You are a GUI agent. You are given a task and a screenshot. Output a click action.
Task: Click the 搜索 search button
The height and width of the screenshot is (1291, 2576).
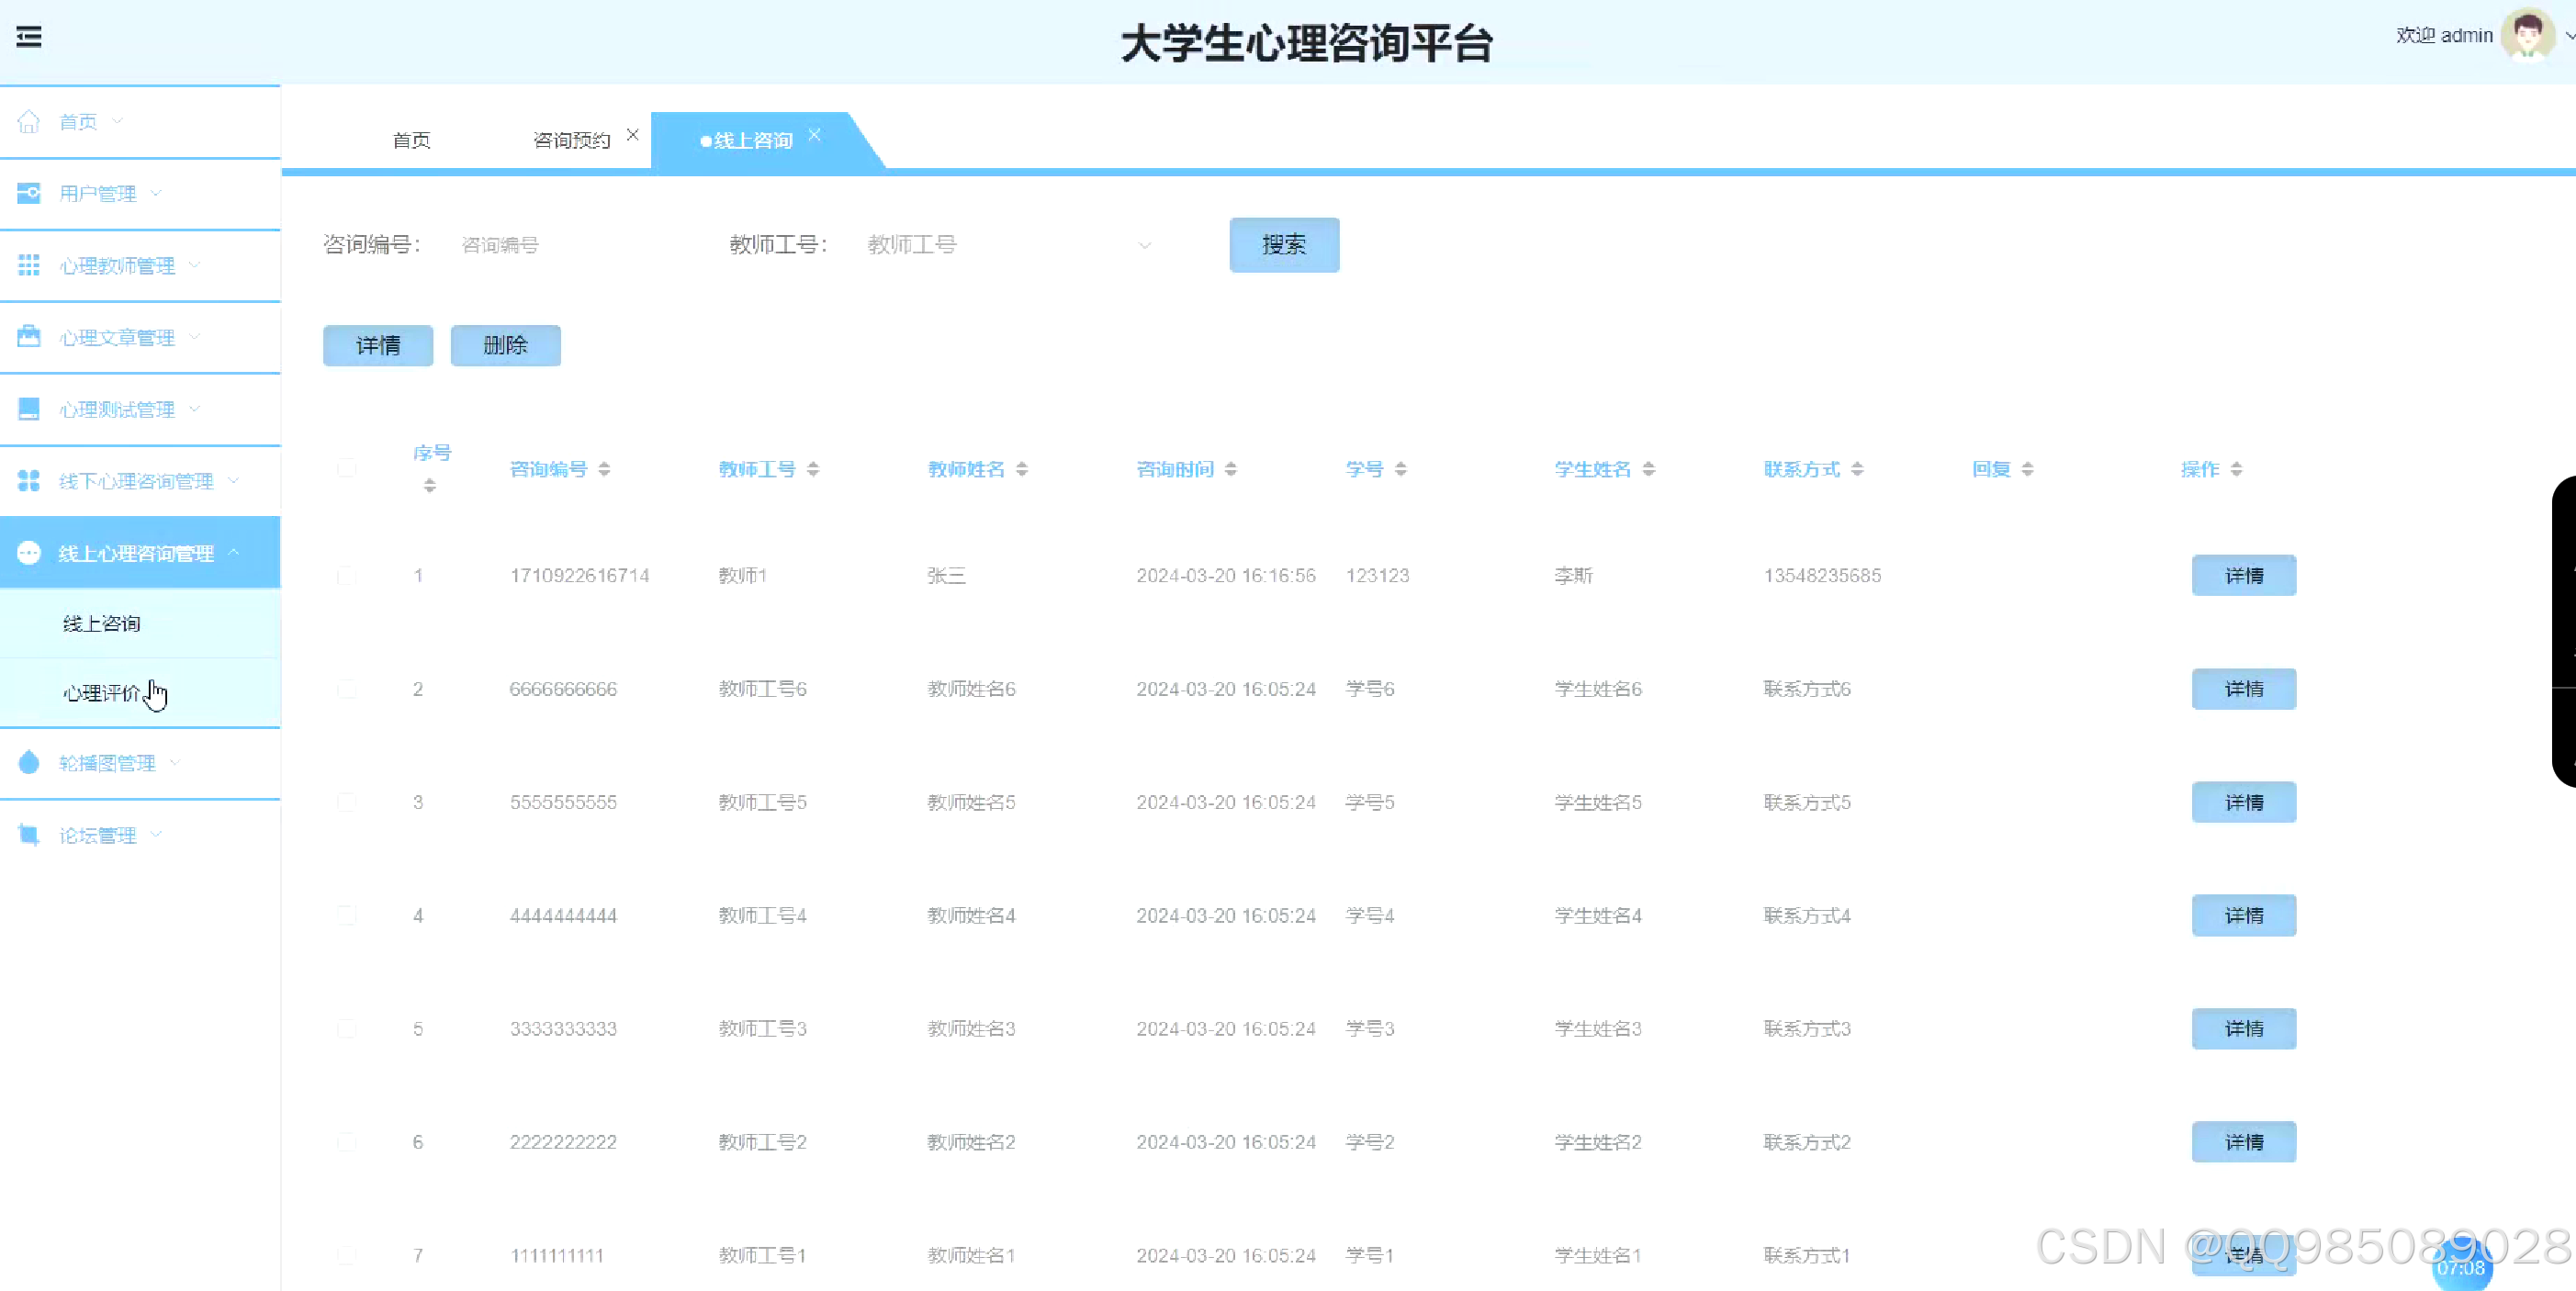click(x=1283, y=244)
